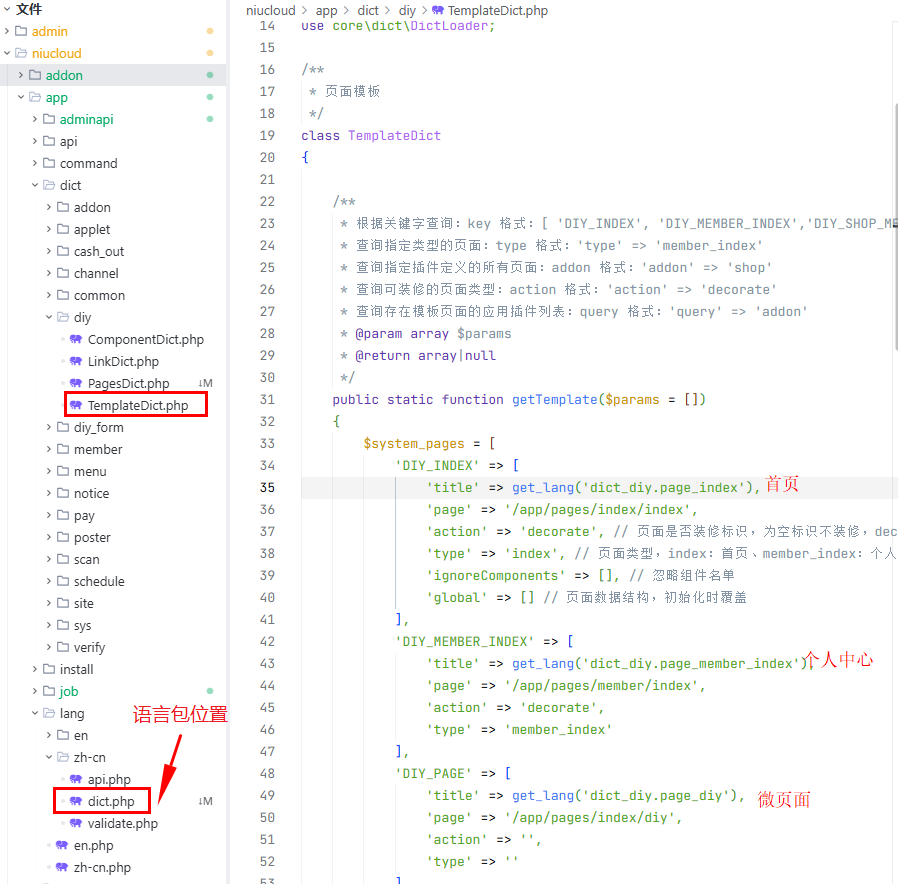The image size is (898, 884).
Task: Open api.php under zh-cn
Action: (x=109, y=779)
